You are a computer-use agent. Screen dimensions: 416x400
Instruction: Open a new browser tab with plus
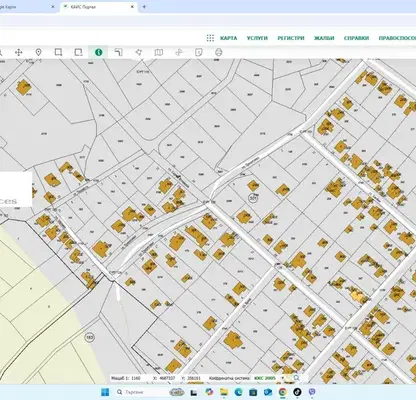coord(144,7)
